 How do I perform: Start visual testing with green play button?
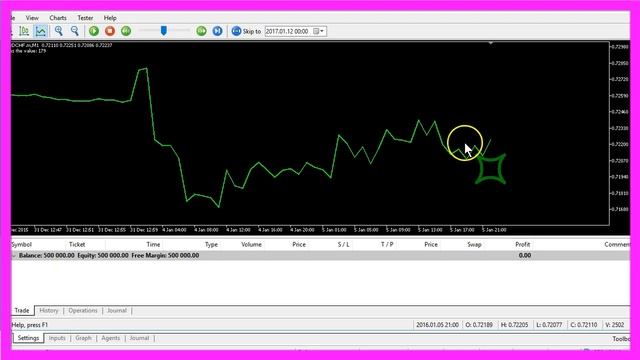pos(94,31)
